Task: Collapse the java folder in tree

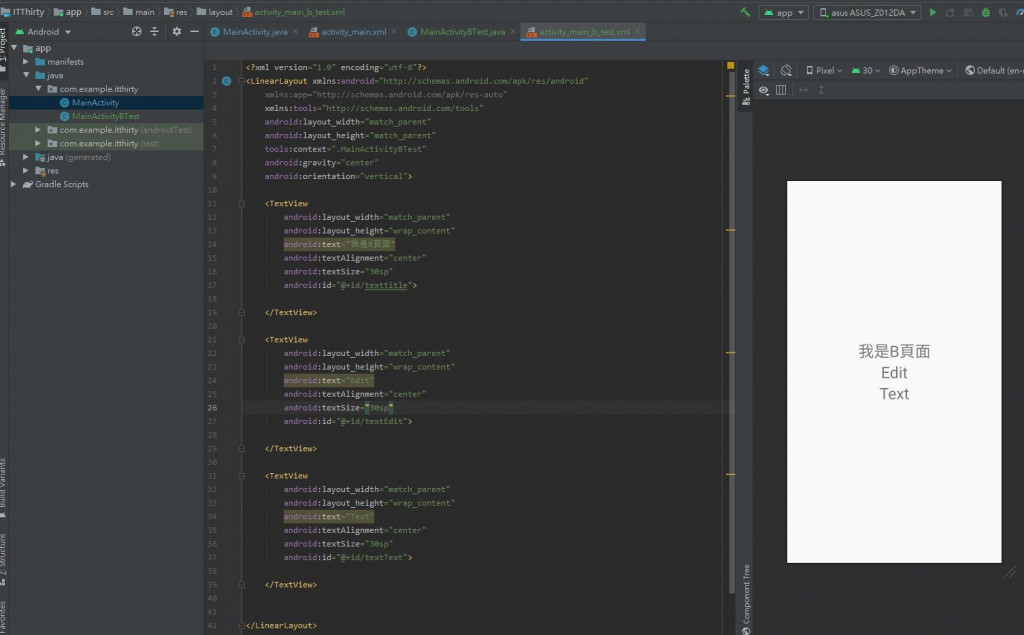Action: tap(26, 75)
